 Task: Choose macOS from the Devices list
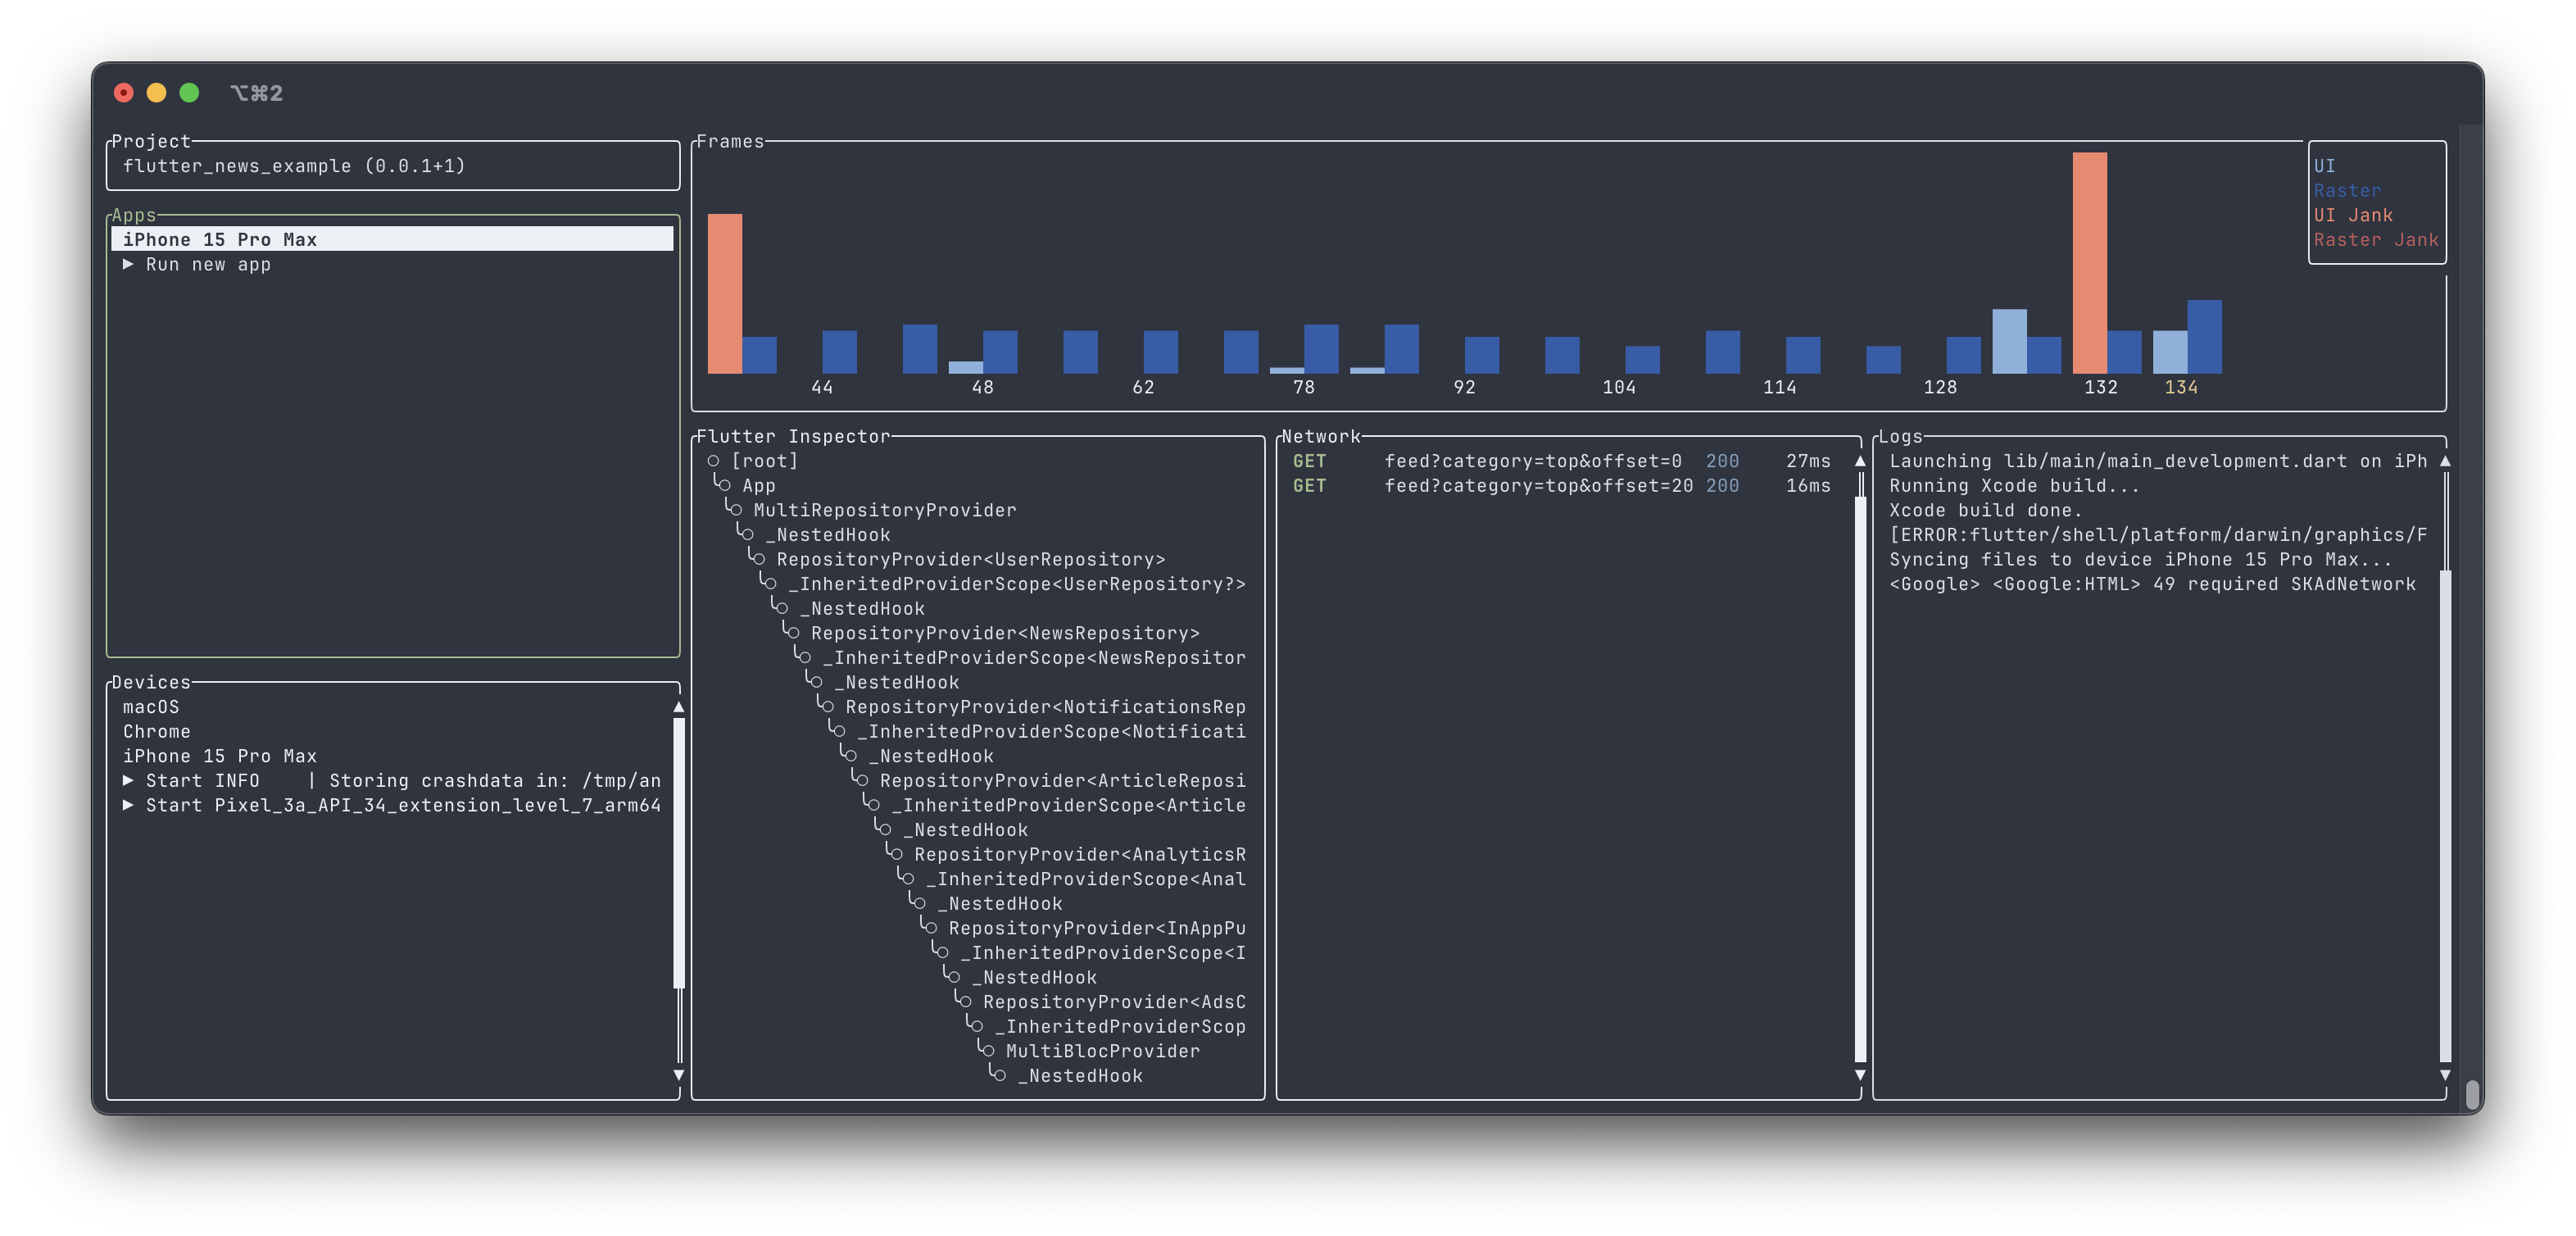[151, 707]
